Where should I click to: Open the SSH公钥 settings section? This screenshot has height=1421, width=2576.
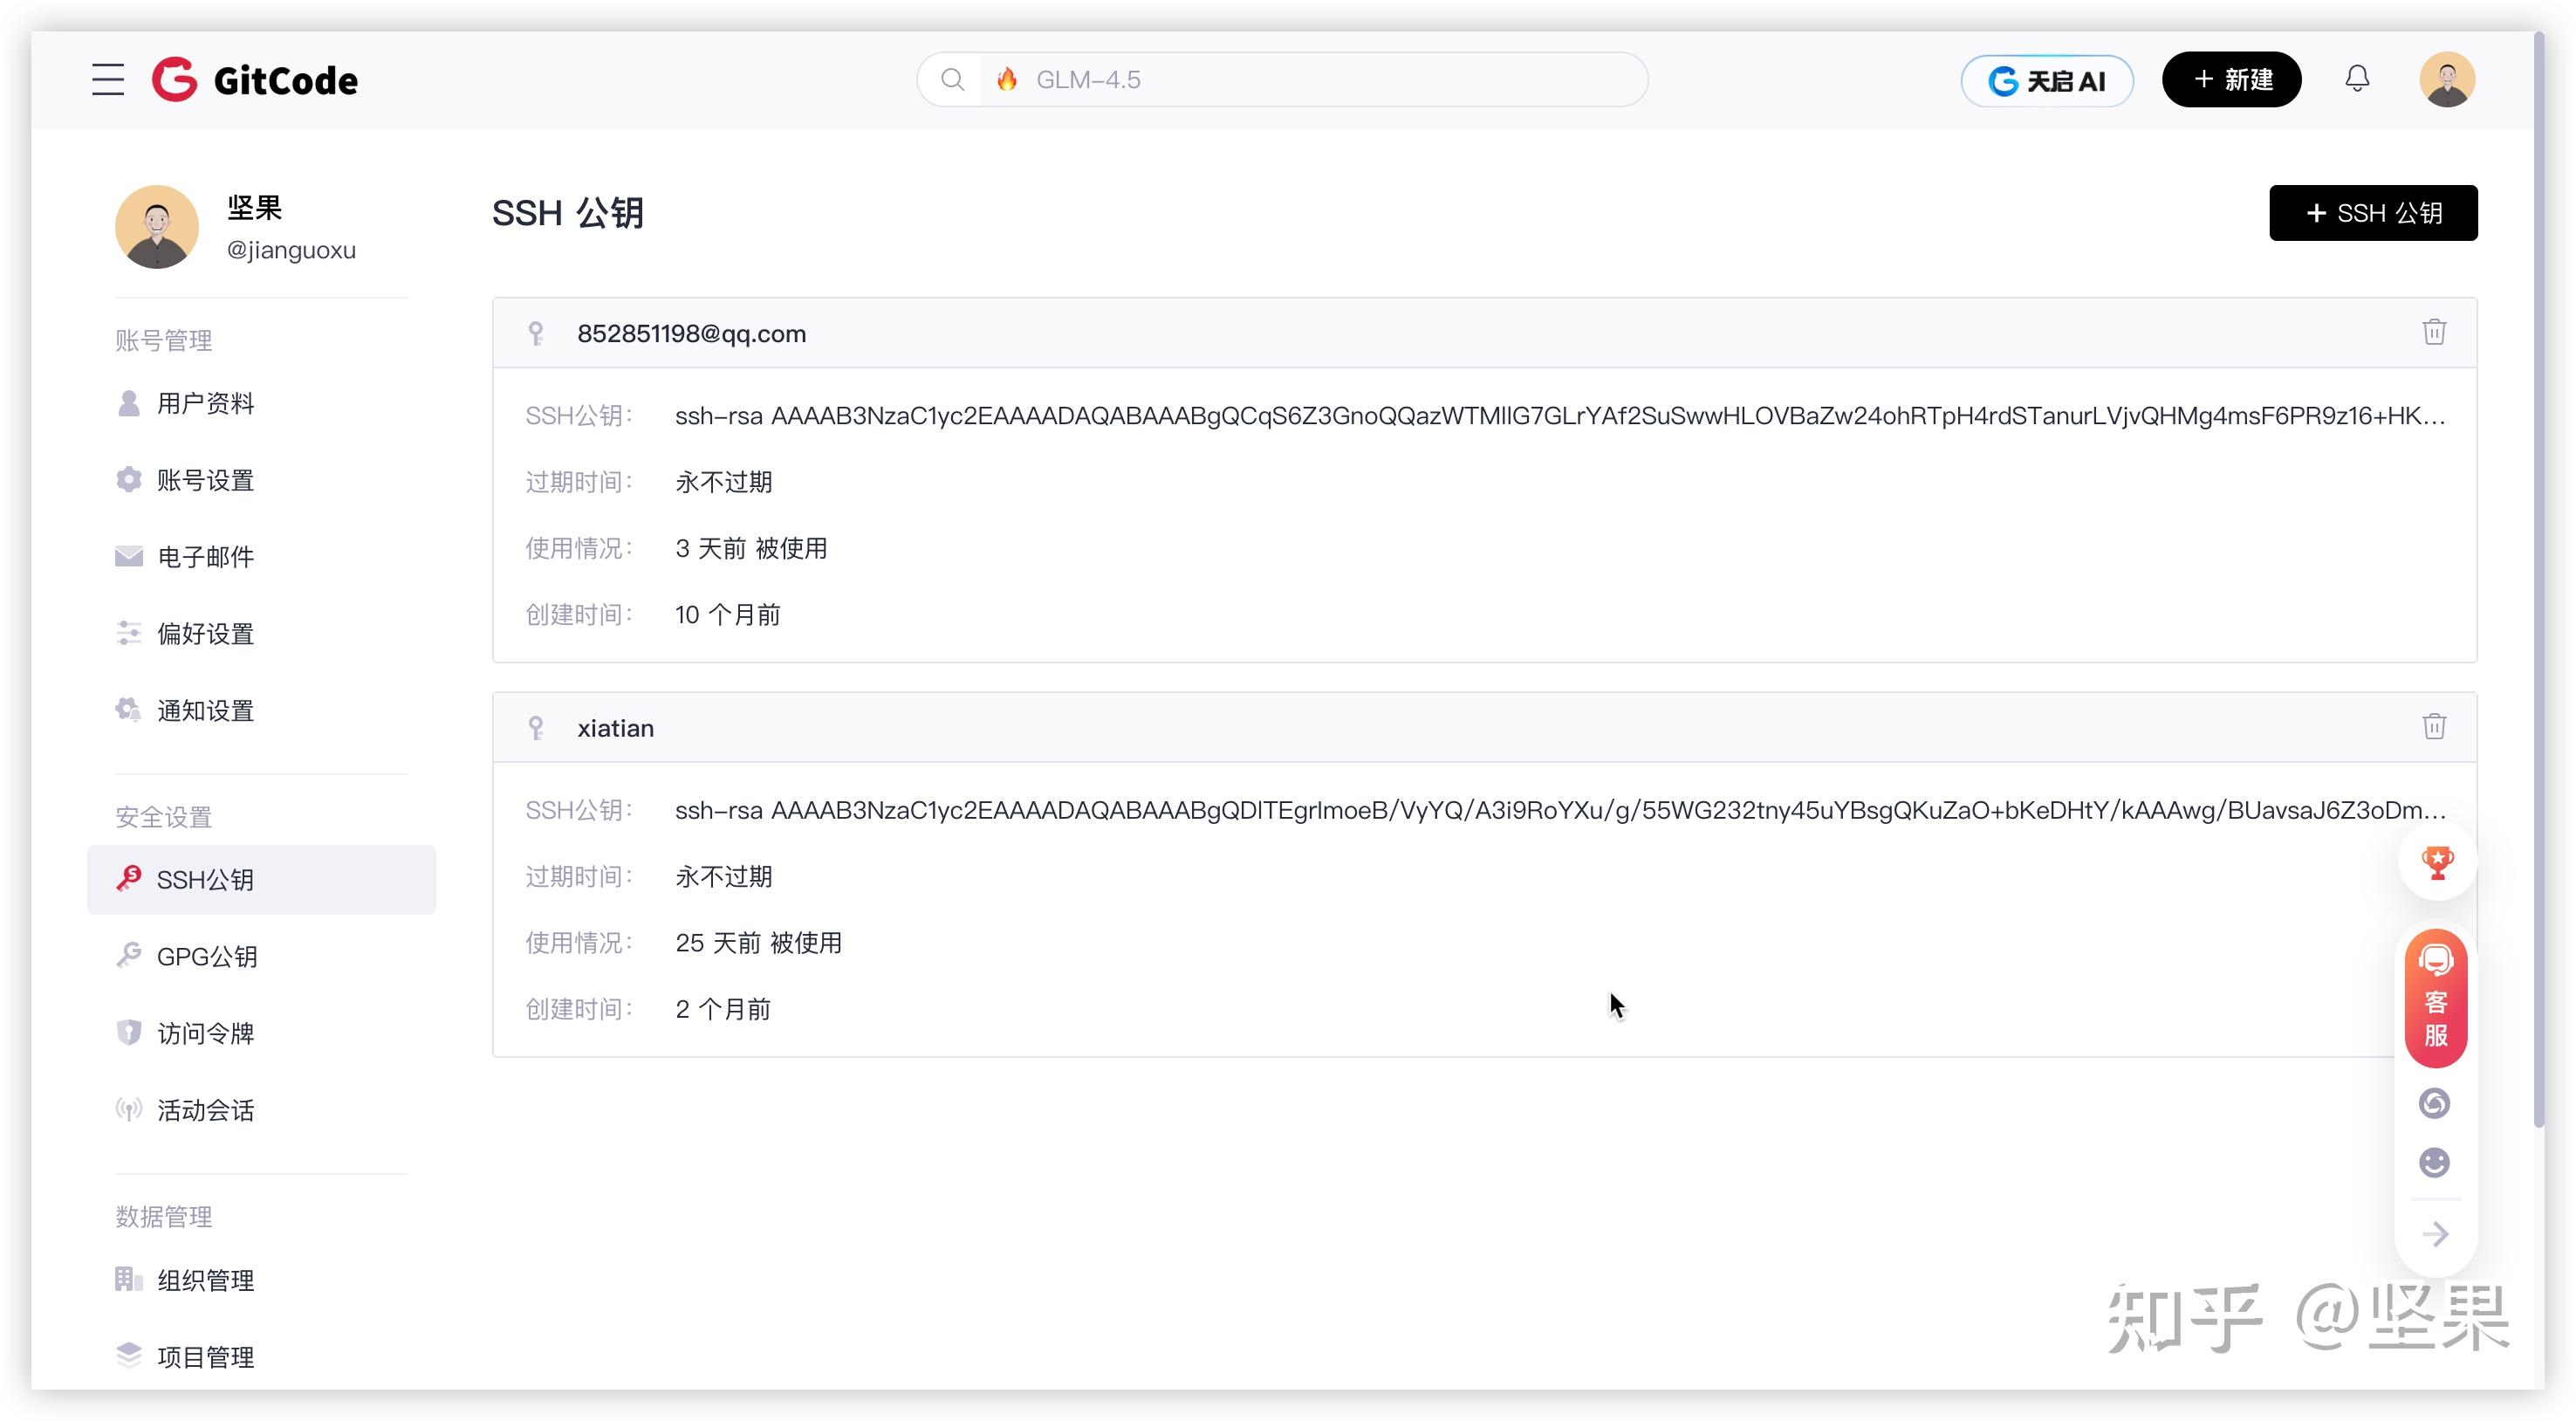(205, 879)
